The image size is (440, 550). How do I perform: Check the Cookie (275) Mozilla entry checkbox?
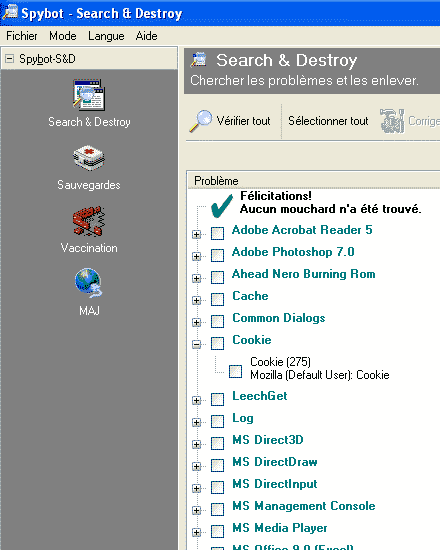(235, 371)
